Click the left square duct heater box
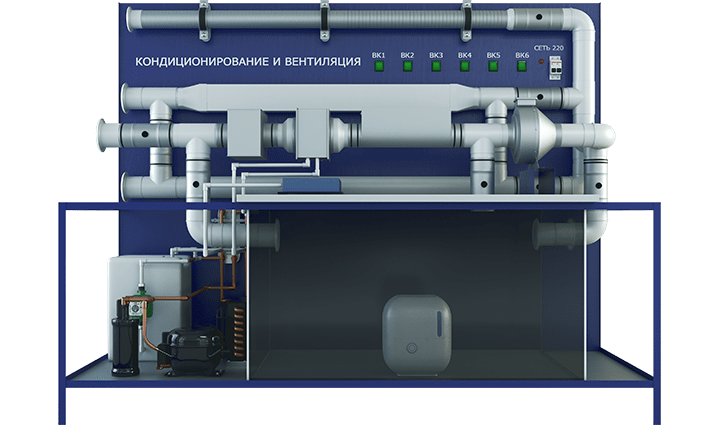 pos(243,131)
